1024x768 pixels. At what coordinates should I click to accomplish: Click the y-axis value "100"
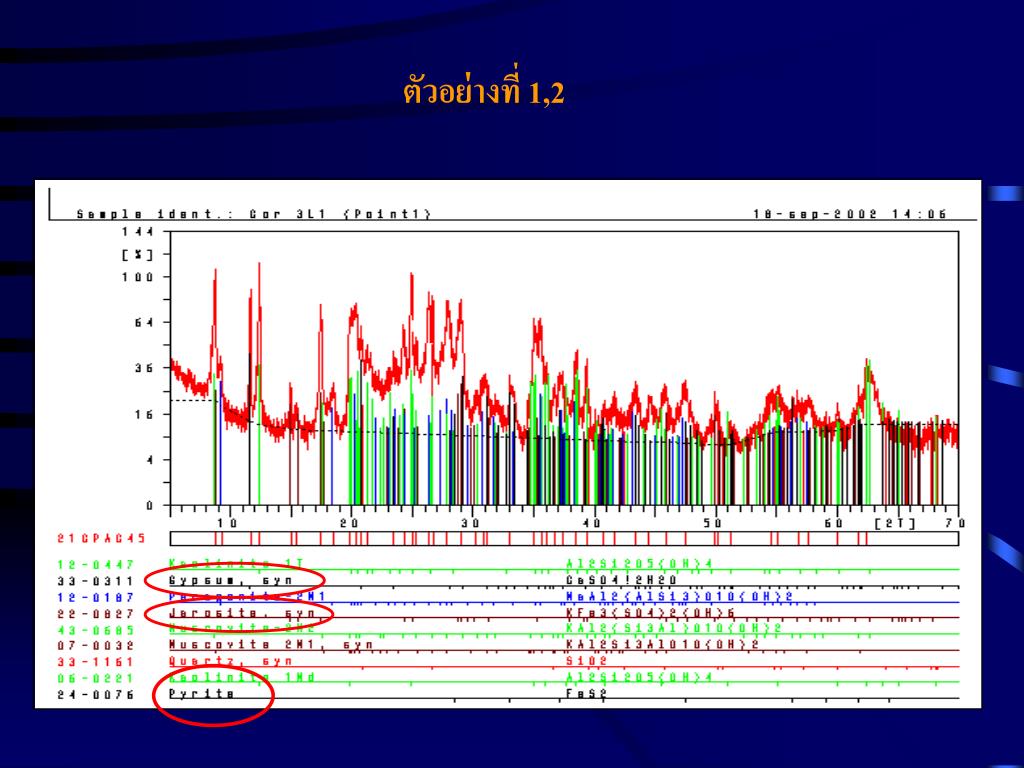click(137, 277)
